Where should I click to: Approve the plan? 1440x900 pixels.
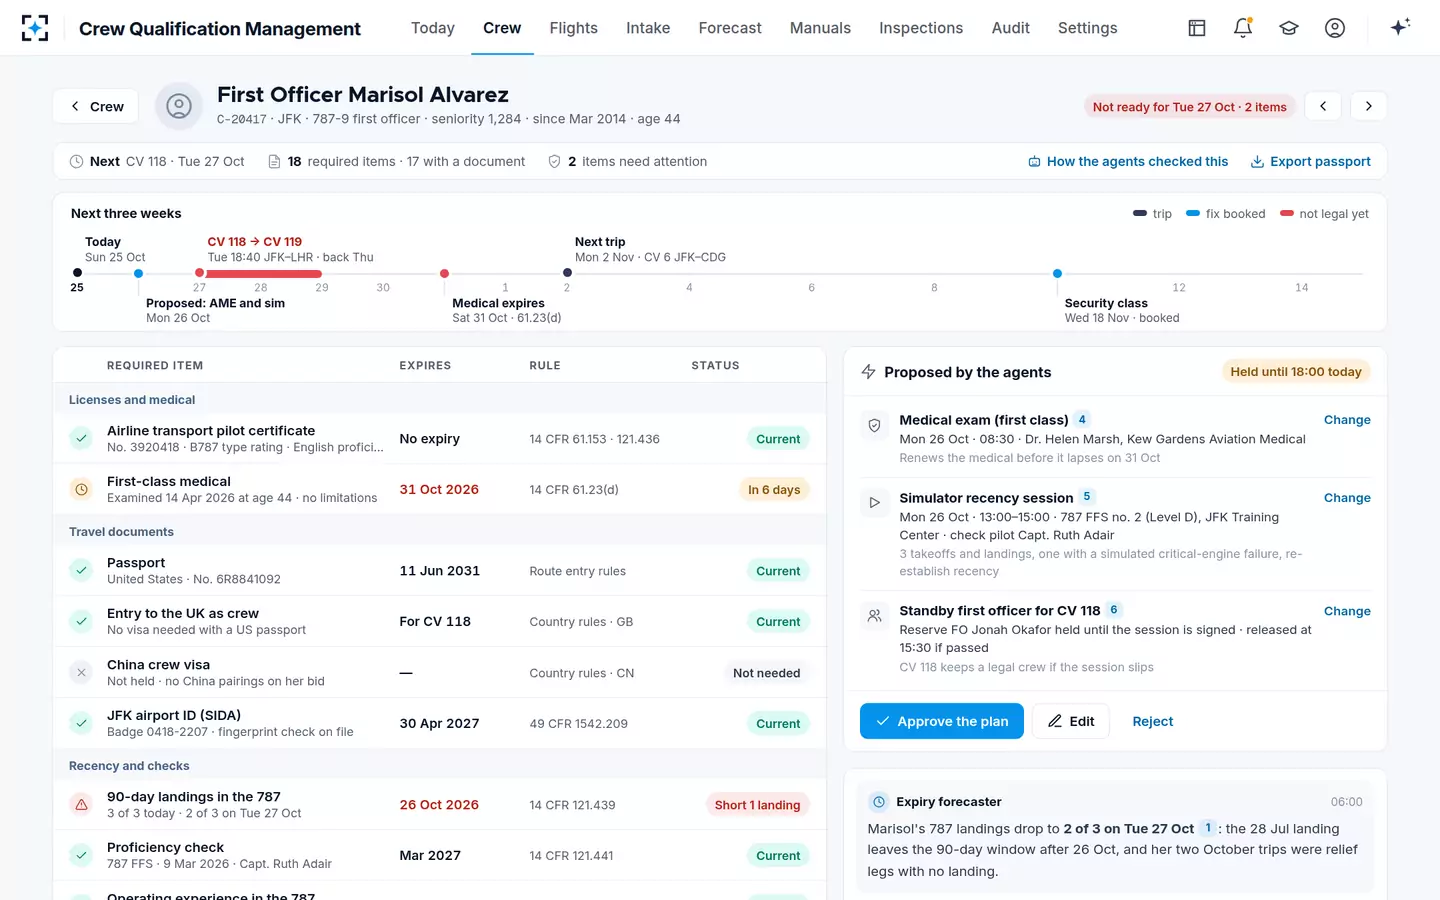(x=942, y=721)
